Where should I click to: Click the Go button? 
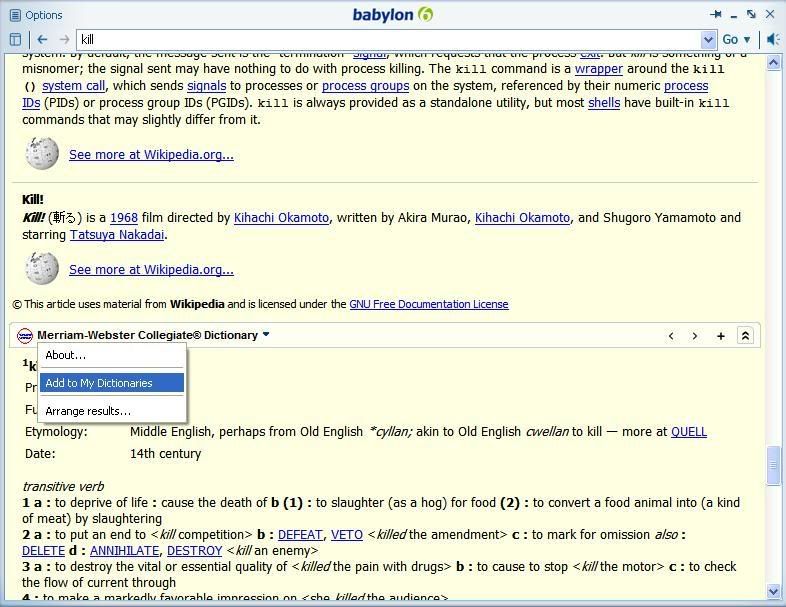coord(730,39)
